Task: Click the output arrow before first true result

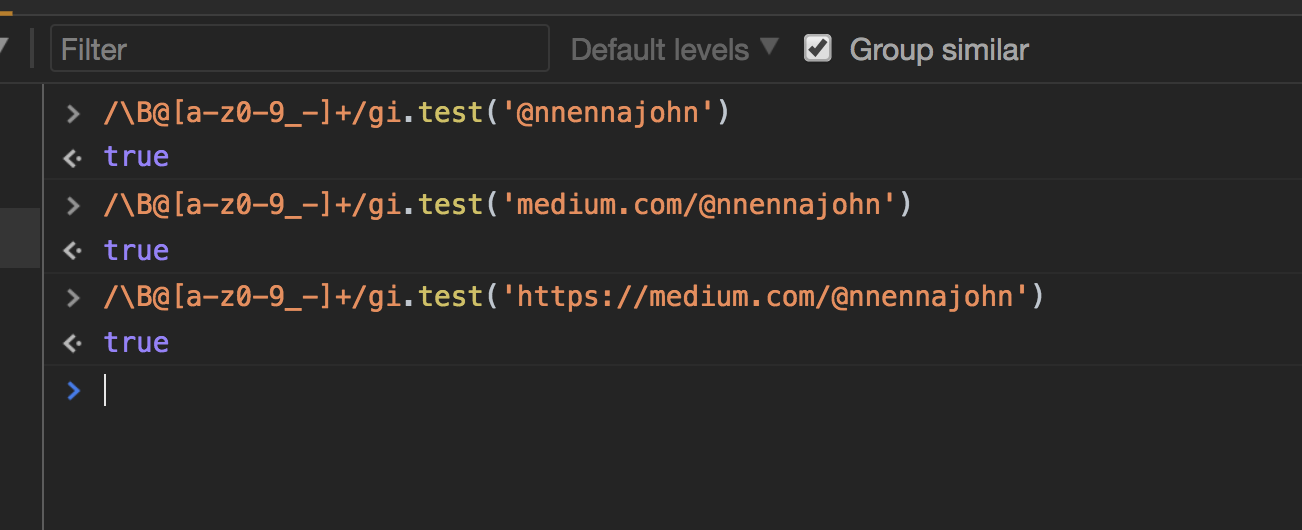Action: pyautogui.click(x=72, y=158)
